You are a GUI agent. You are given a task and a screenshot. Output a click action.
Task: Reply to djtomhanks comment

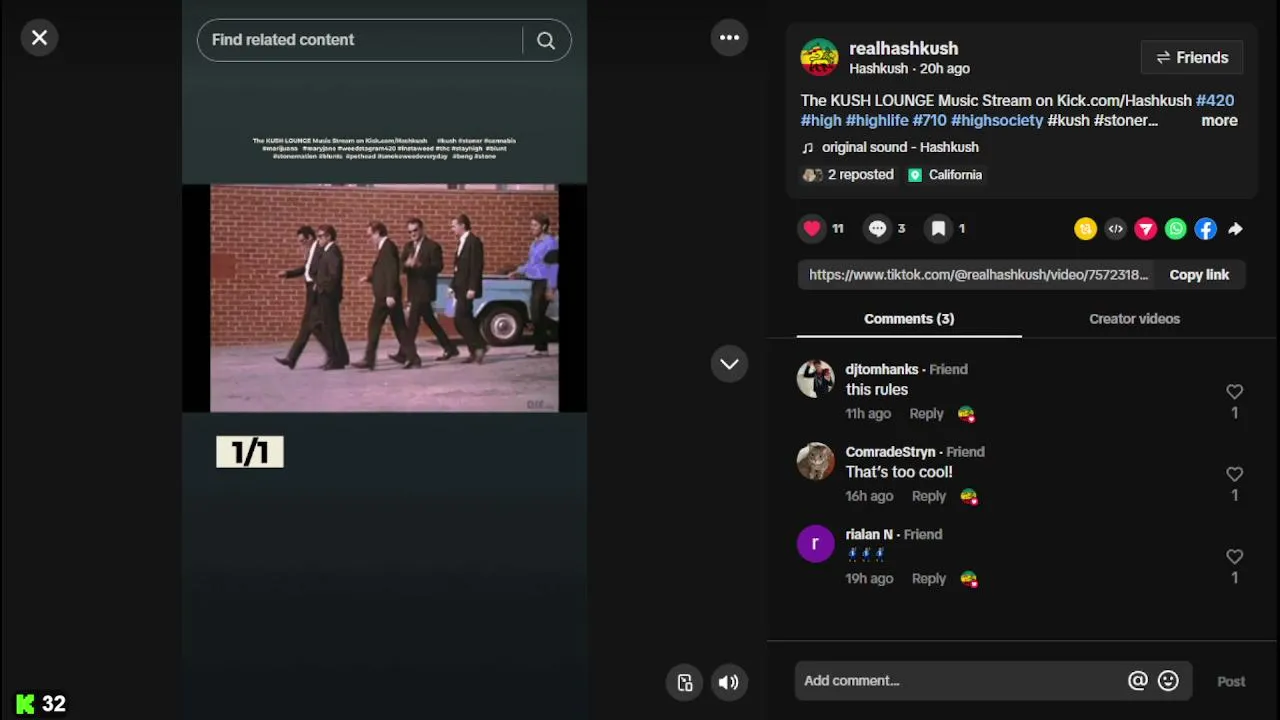click(926, 414)
